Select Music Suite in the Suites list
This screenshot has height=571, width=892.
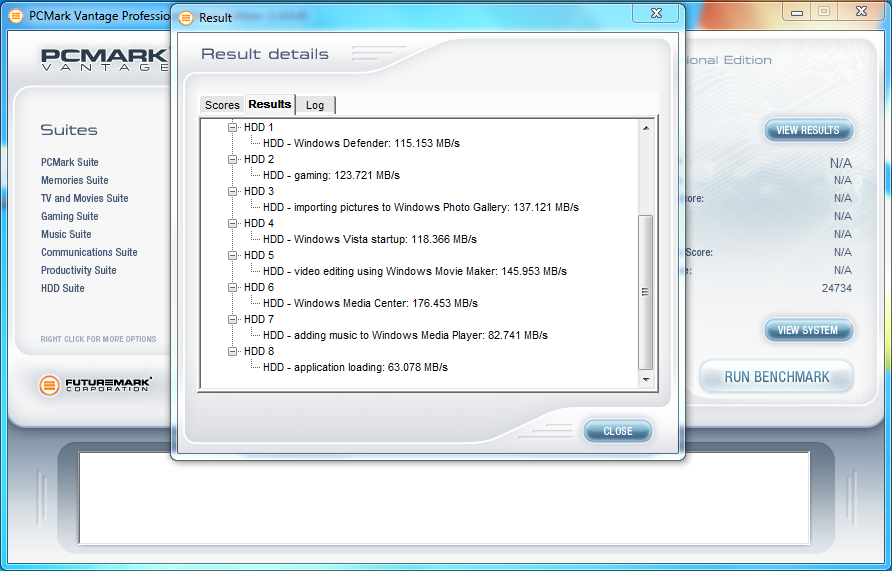[x=66, y=234]
